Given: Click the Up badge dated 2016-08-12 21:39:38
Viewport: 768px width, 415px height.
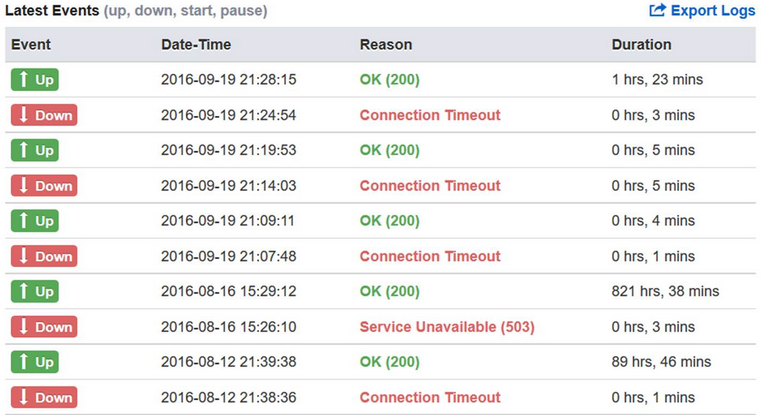Looking at the screenshot, I should [x=35, y=362].
